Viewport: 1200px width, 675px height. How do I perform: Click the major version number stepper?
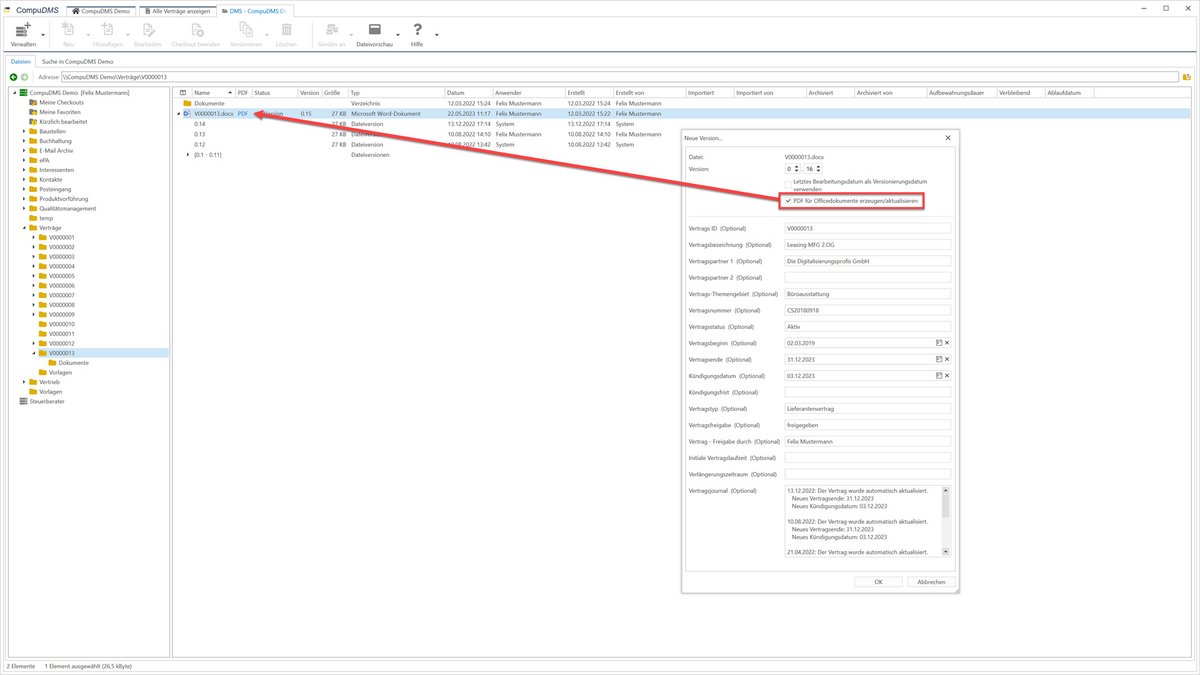pyautogui.click(x=794, y=169)
